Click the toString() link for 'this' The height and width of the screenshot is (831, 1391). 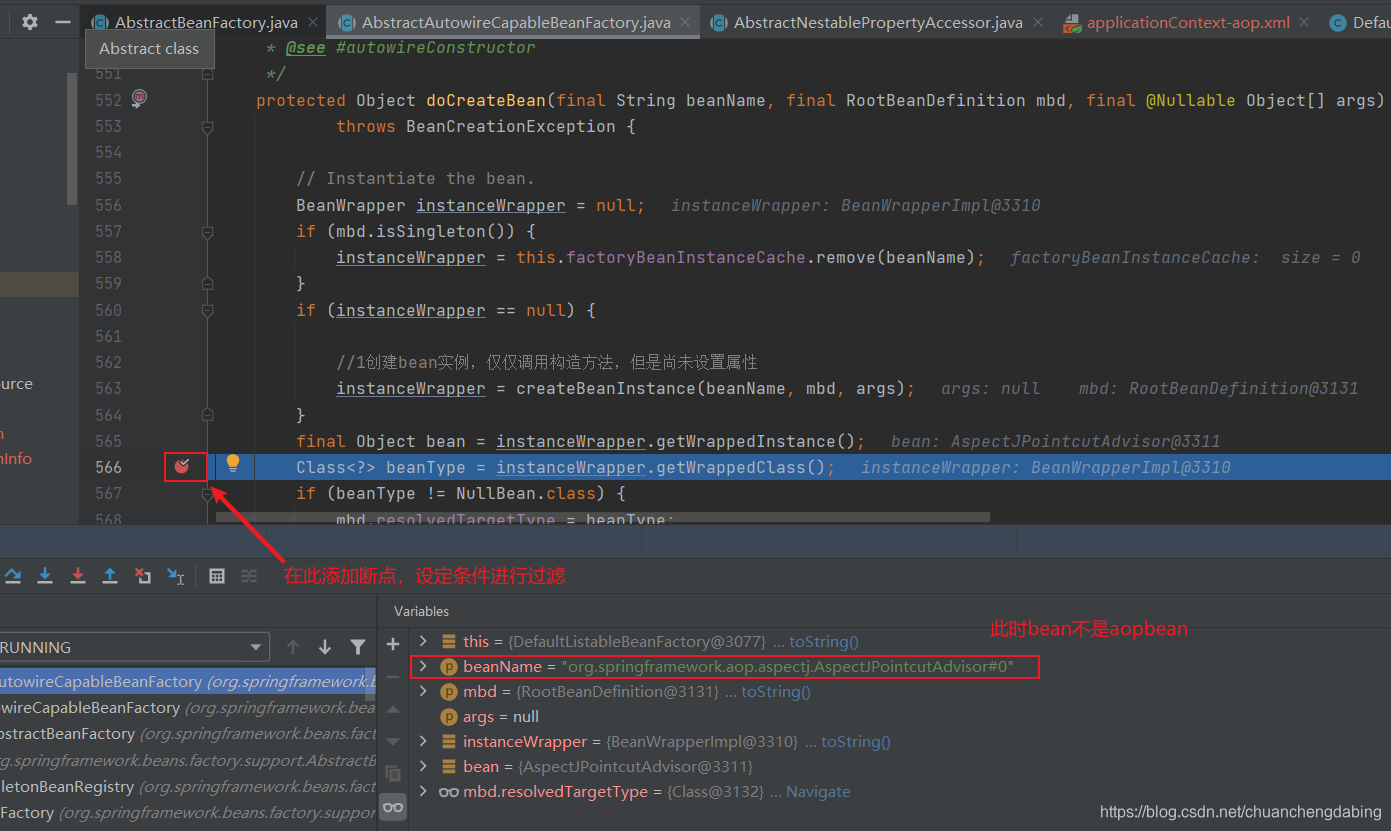pyautogui.click(x=824, y=641)
